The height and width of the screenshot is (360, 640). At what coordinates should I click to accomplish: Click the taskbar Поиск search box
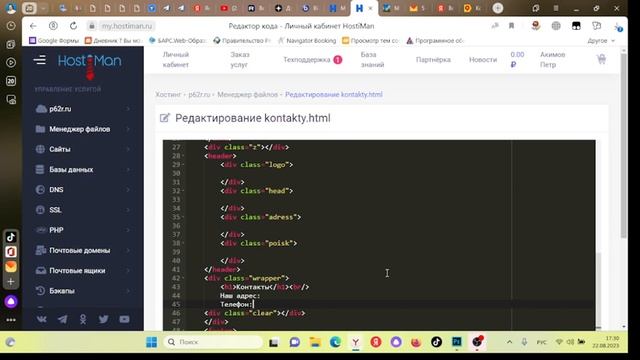(213, 342)
